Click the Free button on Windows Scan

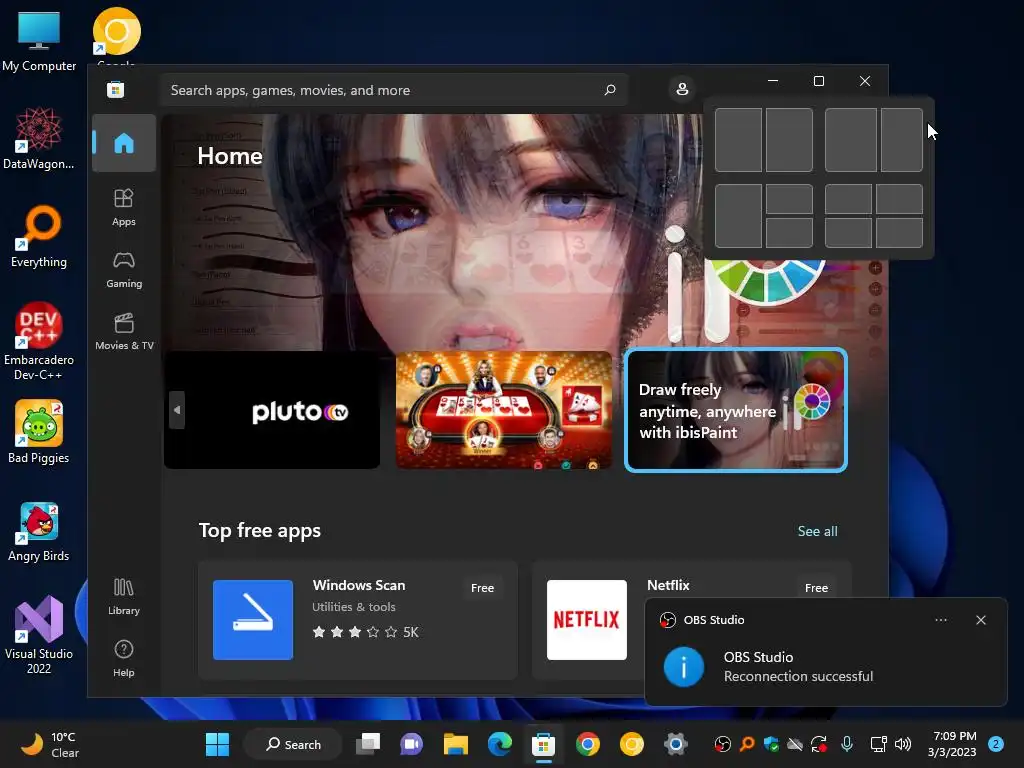click(482, 588)
